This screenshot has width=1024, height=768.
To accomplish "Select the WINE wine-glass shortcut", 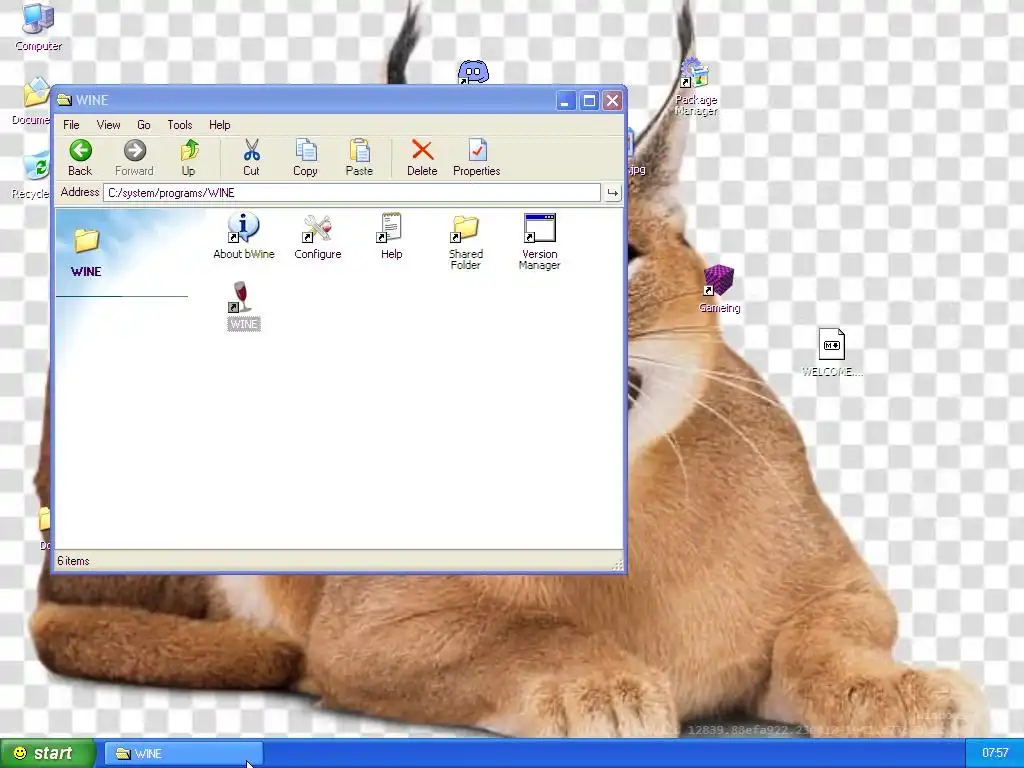I will click(x=244, y=306).
